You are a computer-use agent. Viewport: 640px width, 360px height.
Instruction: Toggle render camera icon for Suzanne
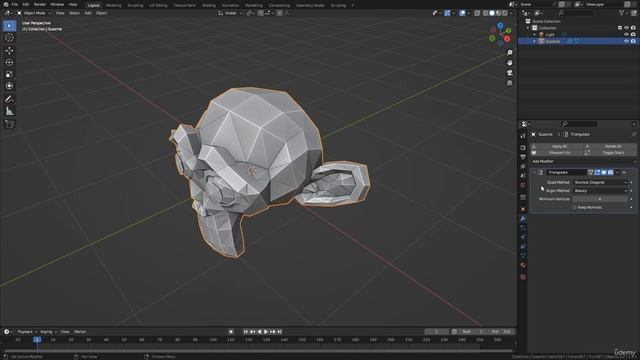[x=633, y=41]
